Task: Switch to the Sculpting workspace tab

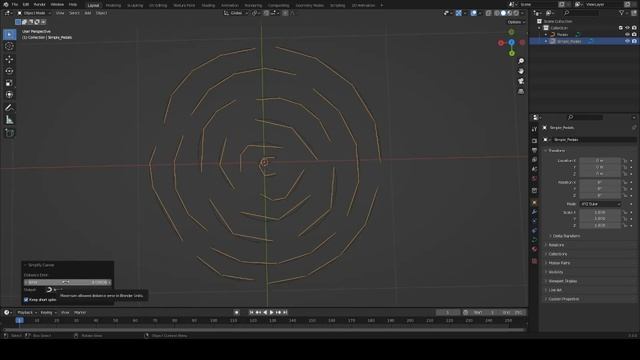Action: click(x=135, y=5)
